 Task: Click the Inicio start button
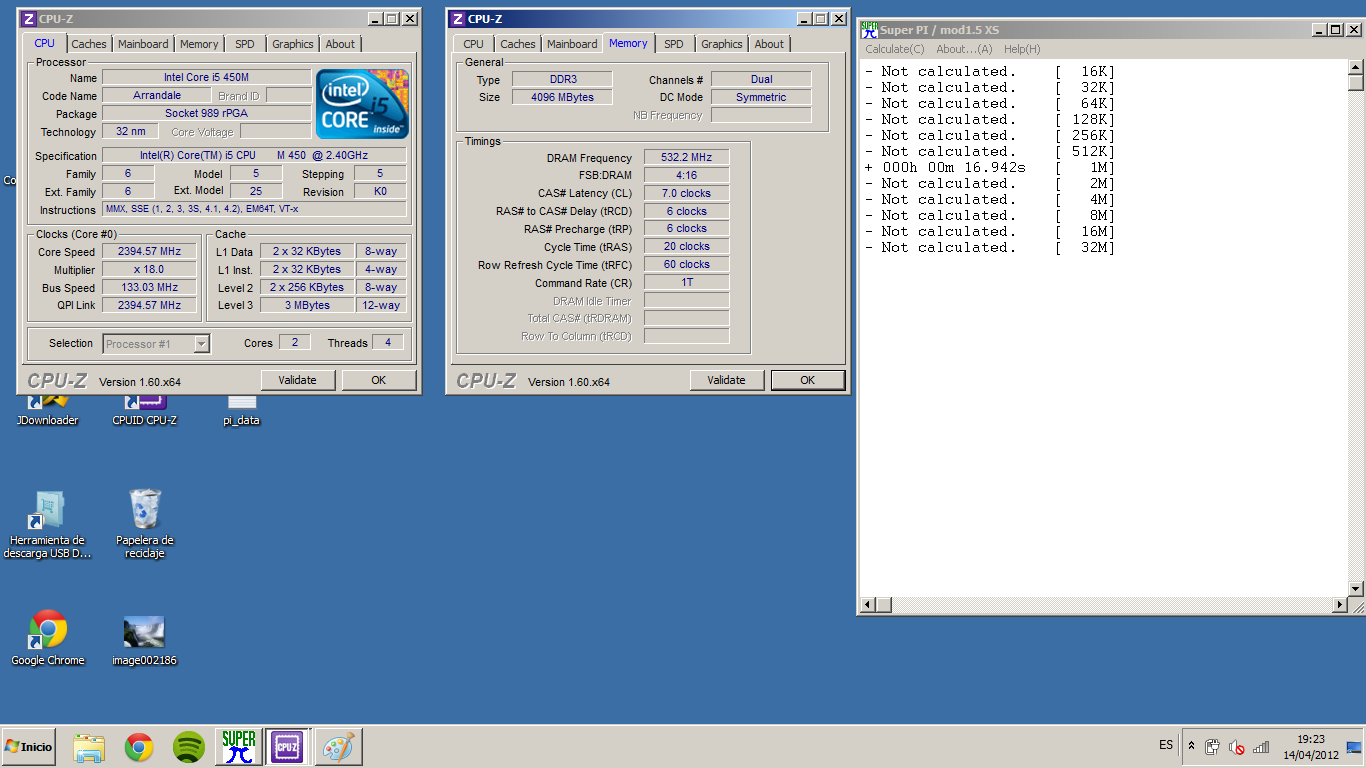point(29,747)
